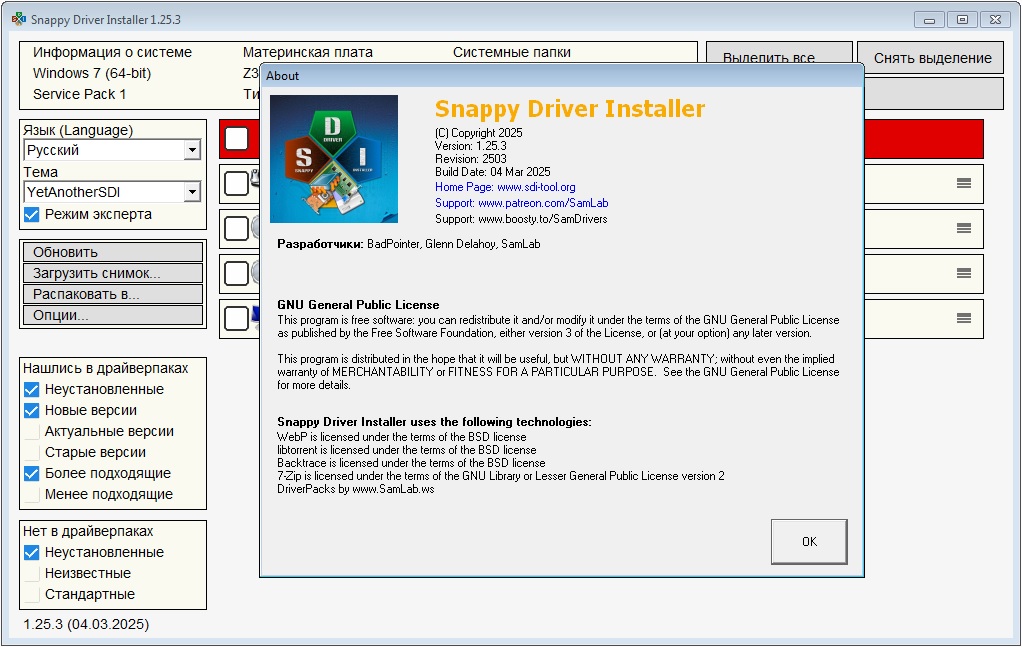Open the first driver row hamburger menu

tap(964, 183)
